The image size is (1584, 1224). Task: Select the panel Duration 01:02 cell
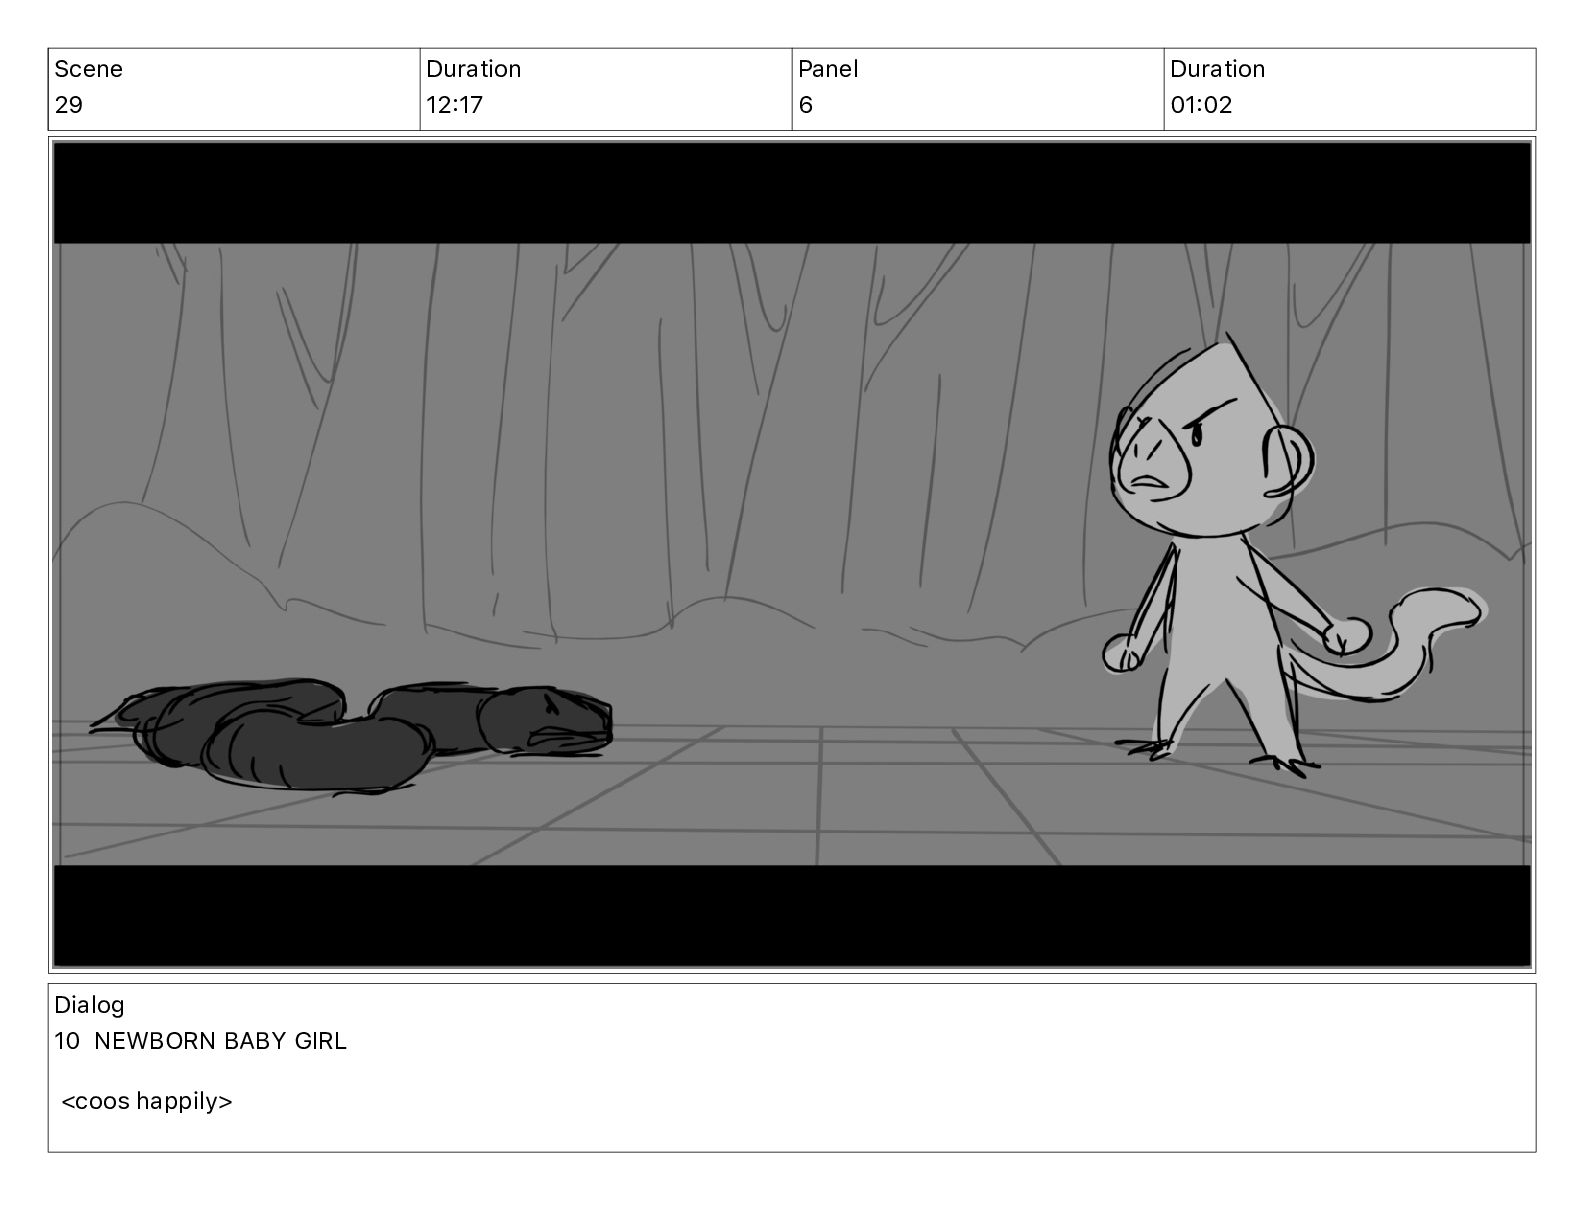(1350, 89)
